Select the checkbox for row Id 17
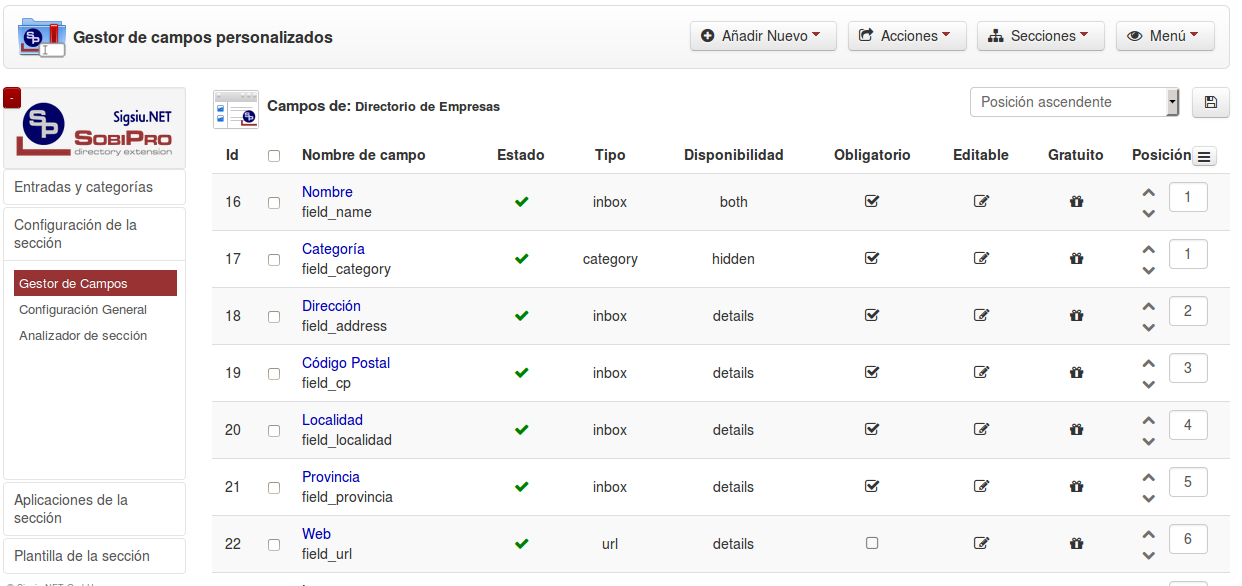This screenshot has height=586, width=1242. pyautogui.click(x=274, y=260)
